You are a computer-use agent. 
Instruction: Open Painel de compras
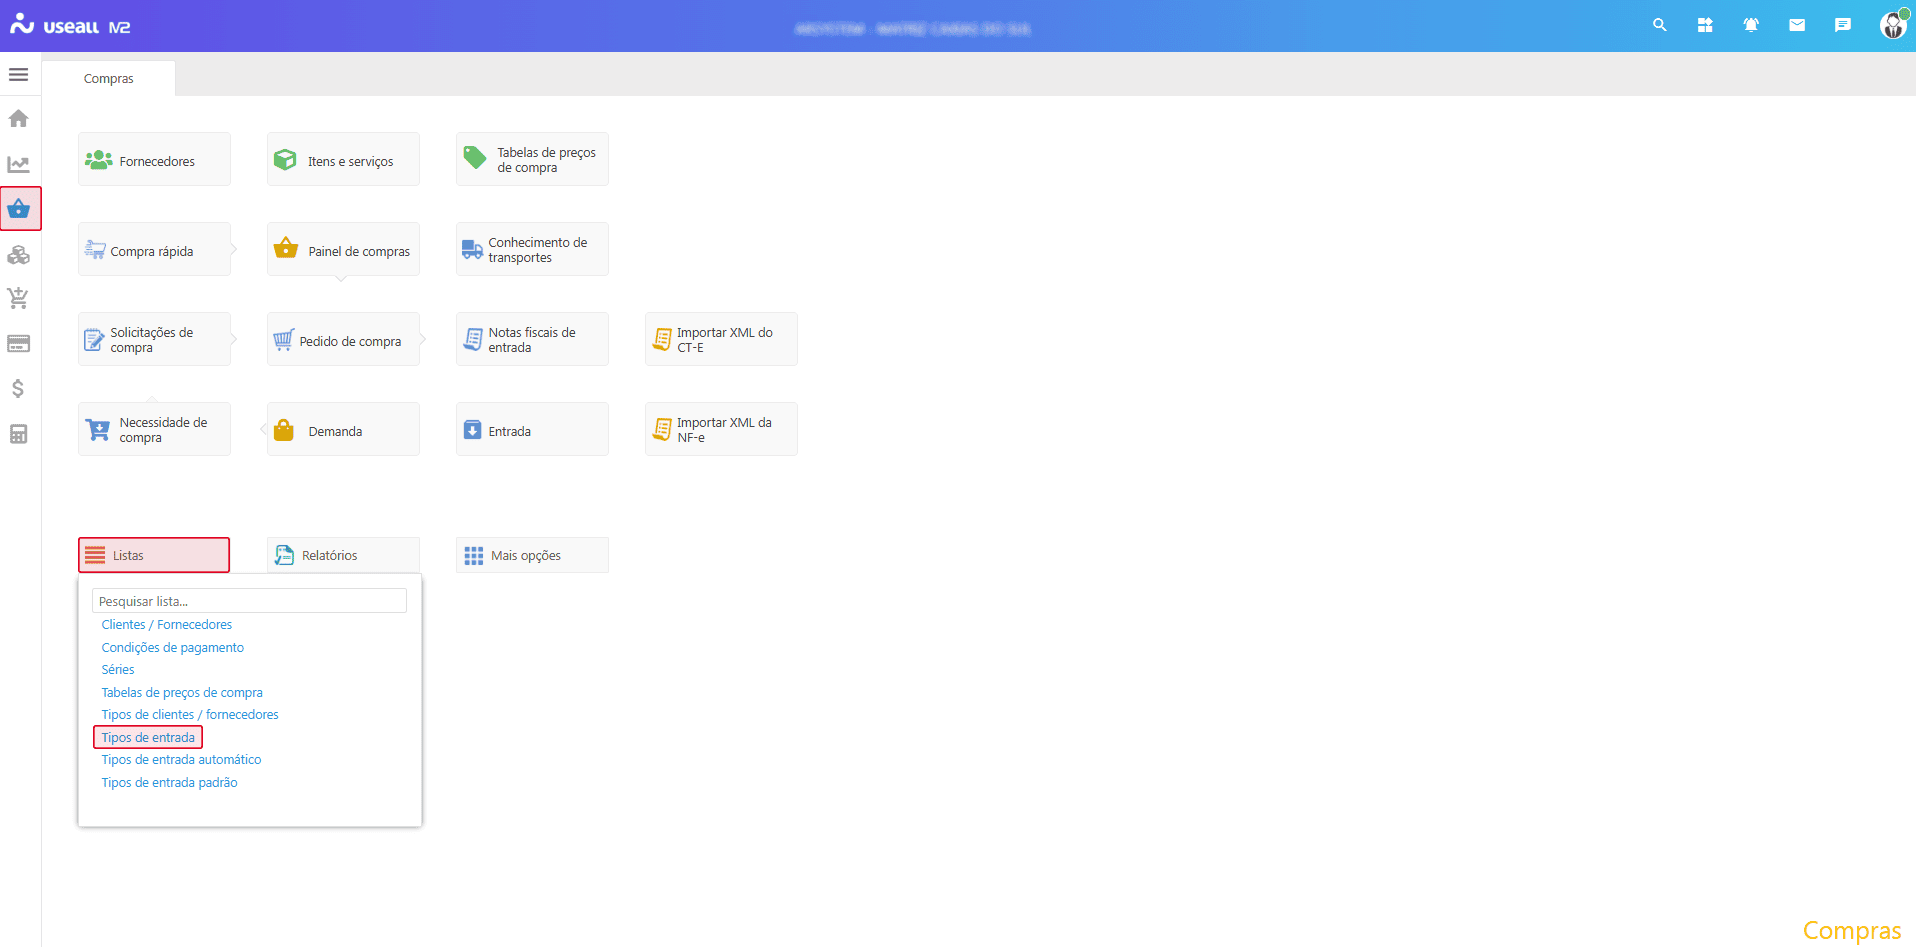click(343, 250)
